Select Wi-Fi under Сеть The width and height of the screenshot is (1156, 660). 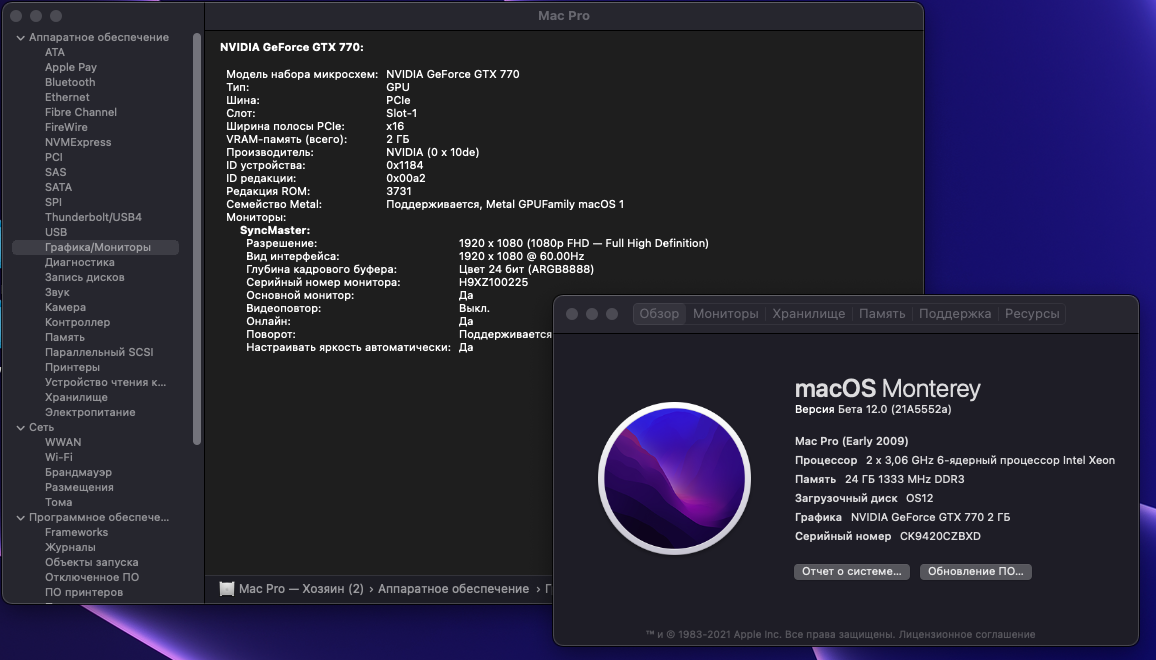(x=58, y=457)
